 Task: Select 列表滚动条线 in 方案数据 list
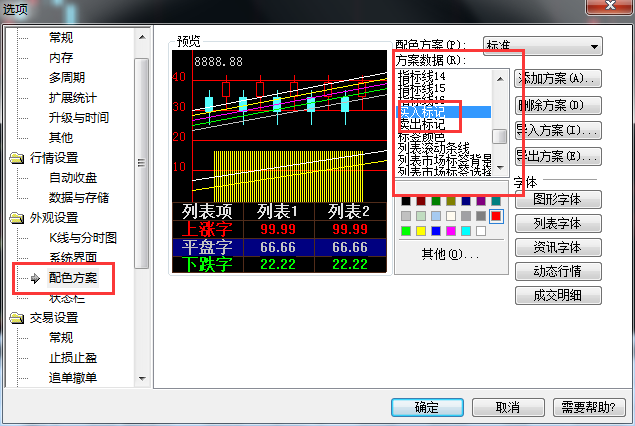point(433,148)
